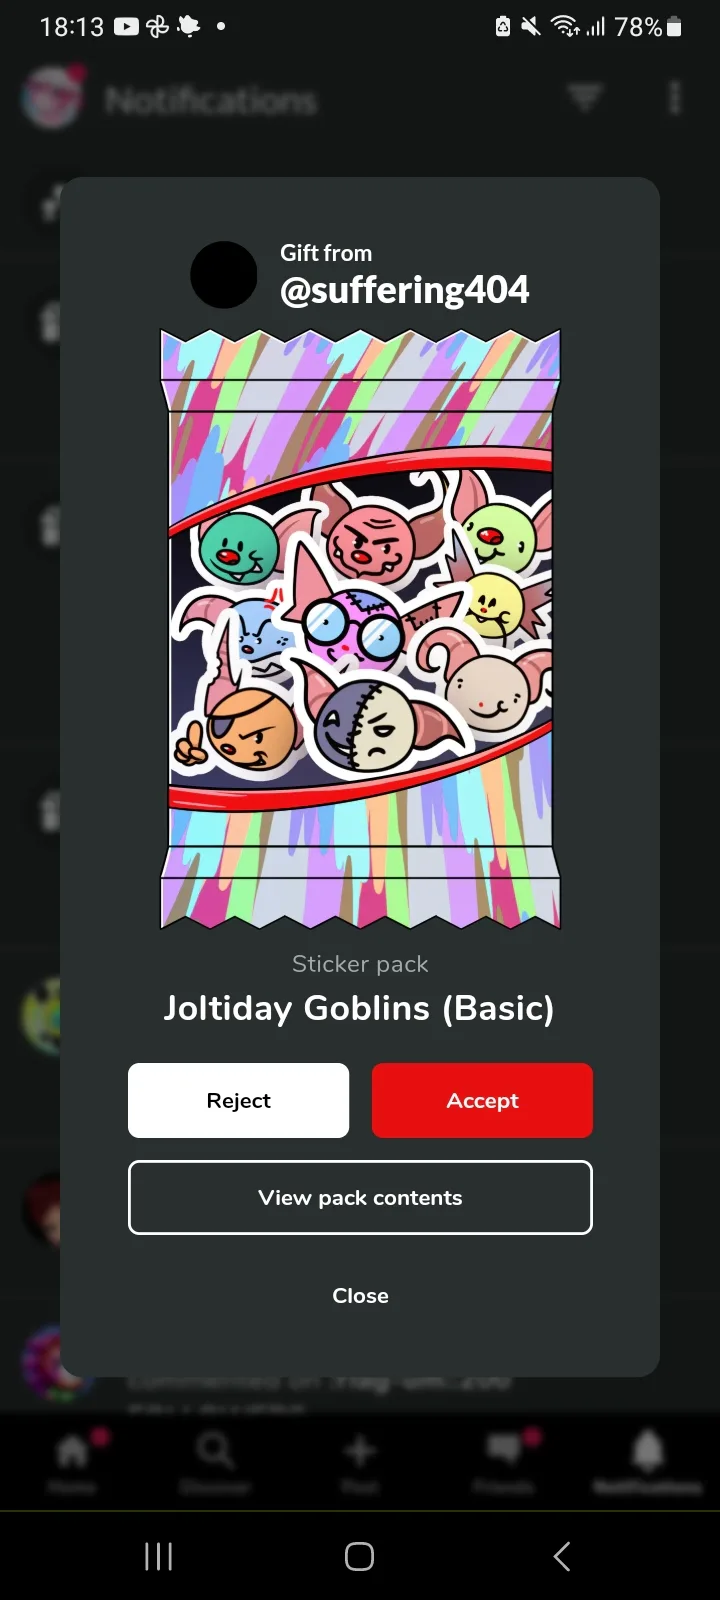The height and width of the screenshot is (1600, 720).
Task: Tap the Joltiday Goblins (Basic) title
Action: coord(359,1008)
